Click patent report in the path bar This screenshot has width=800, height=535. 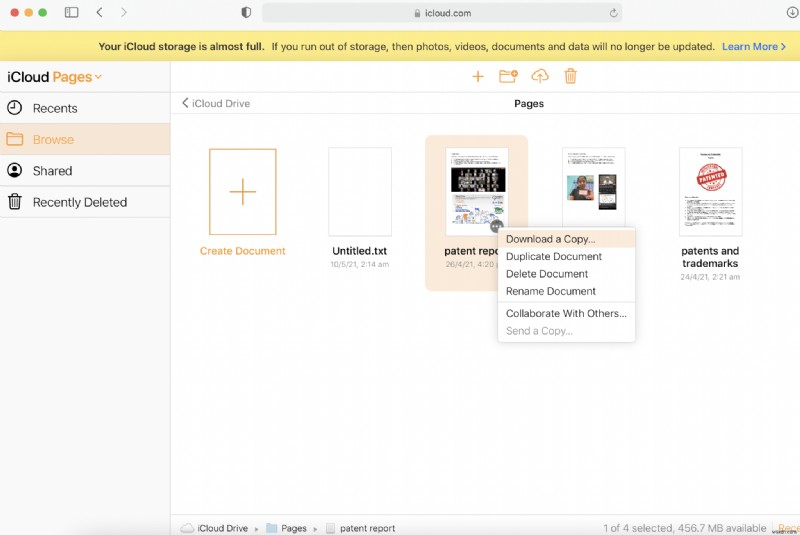point(367,528)
